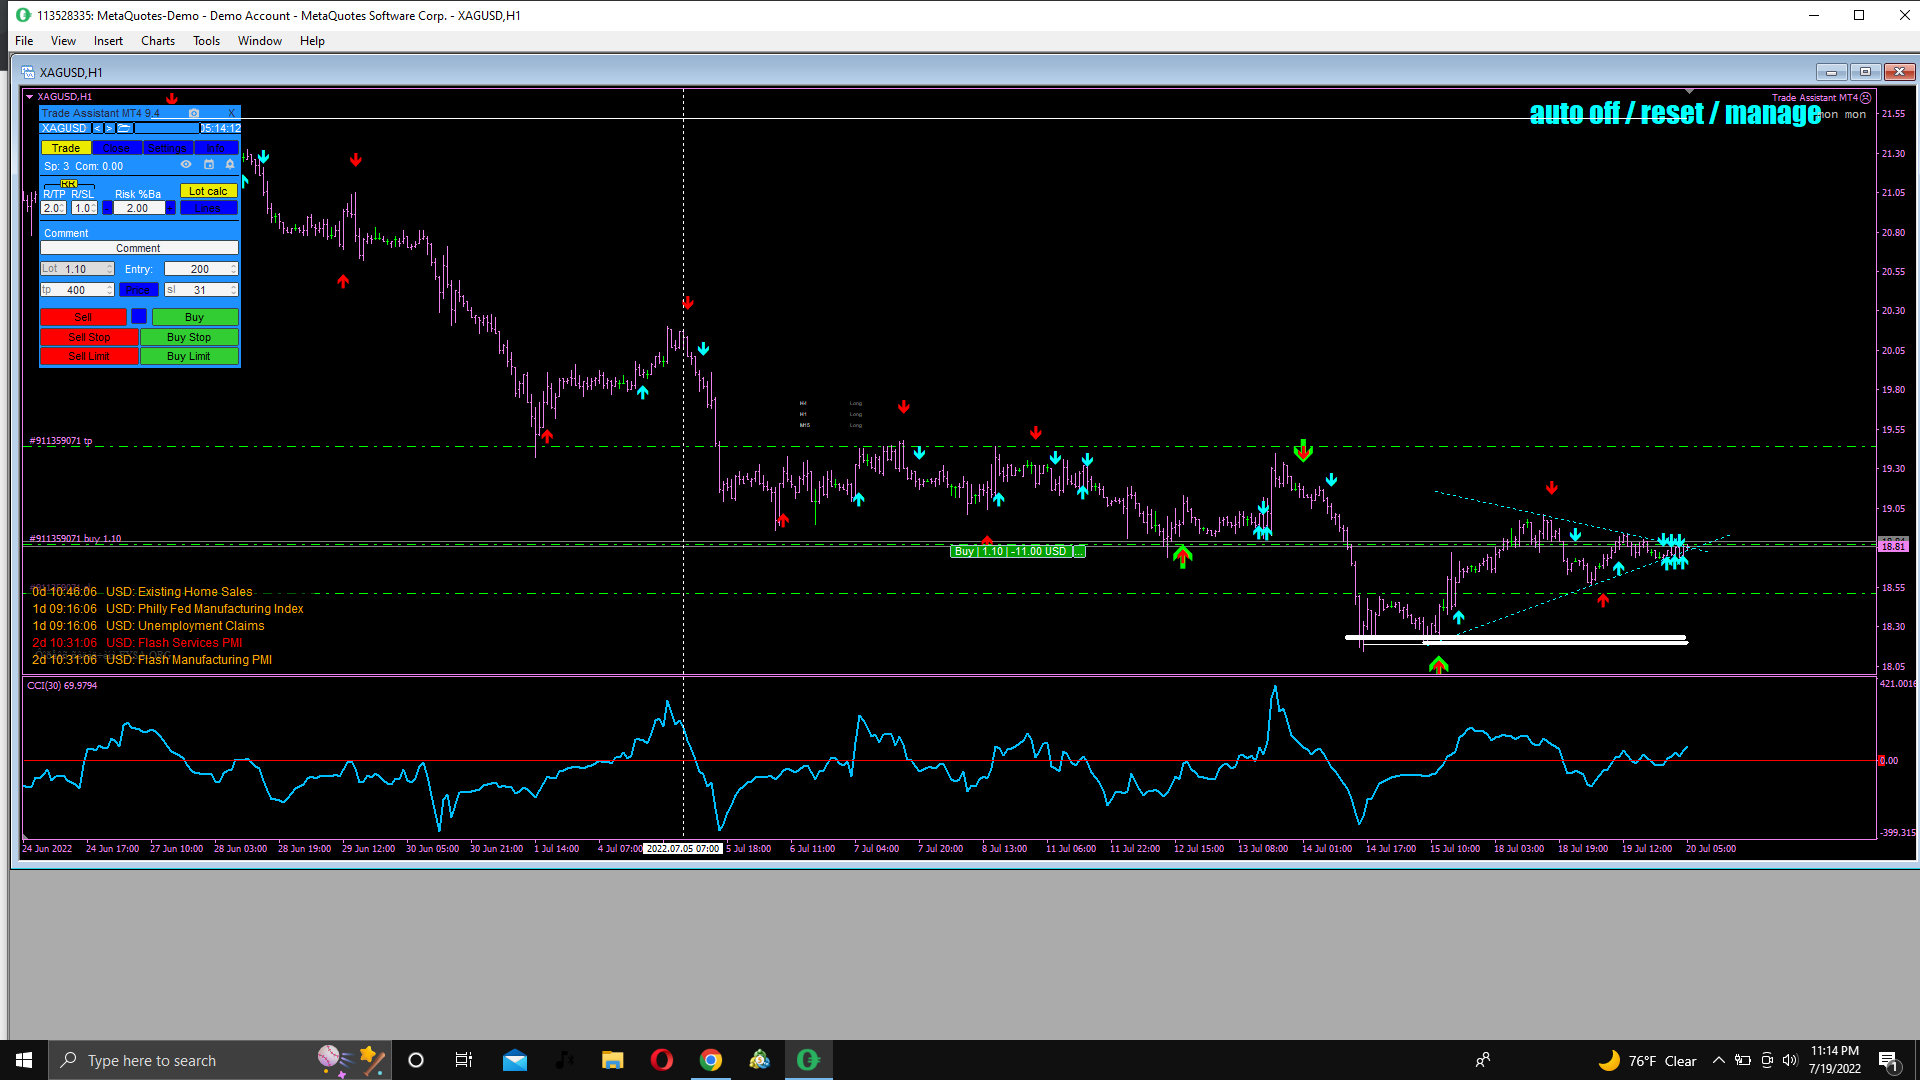Click the open folder icon next to XAGUSD
The width and height of the screenshot is (1920, 1080).
coord(124,128)
